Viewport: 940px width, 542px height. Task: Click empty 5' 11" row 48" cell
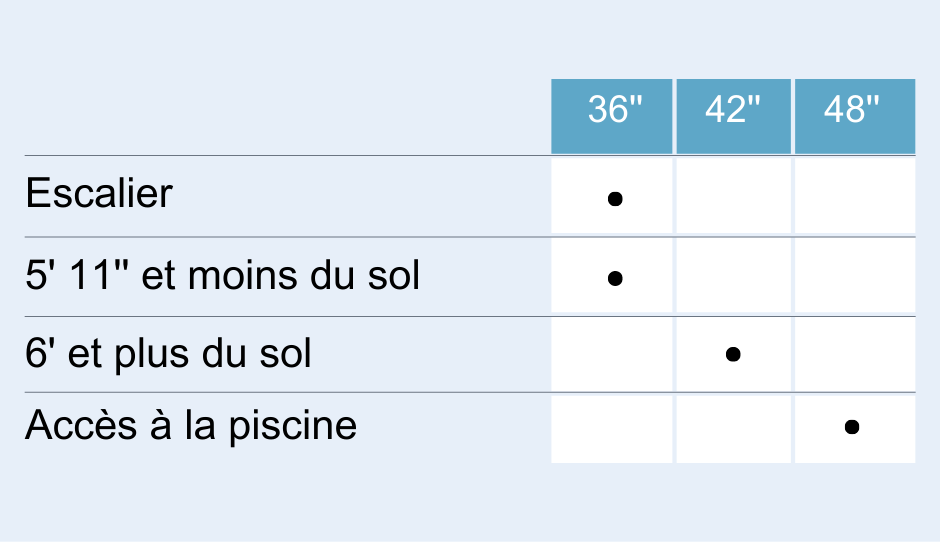[854, 276]
